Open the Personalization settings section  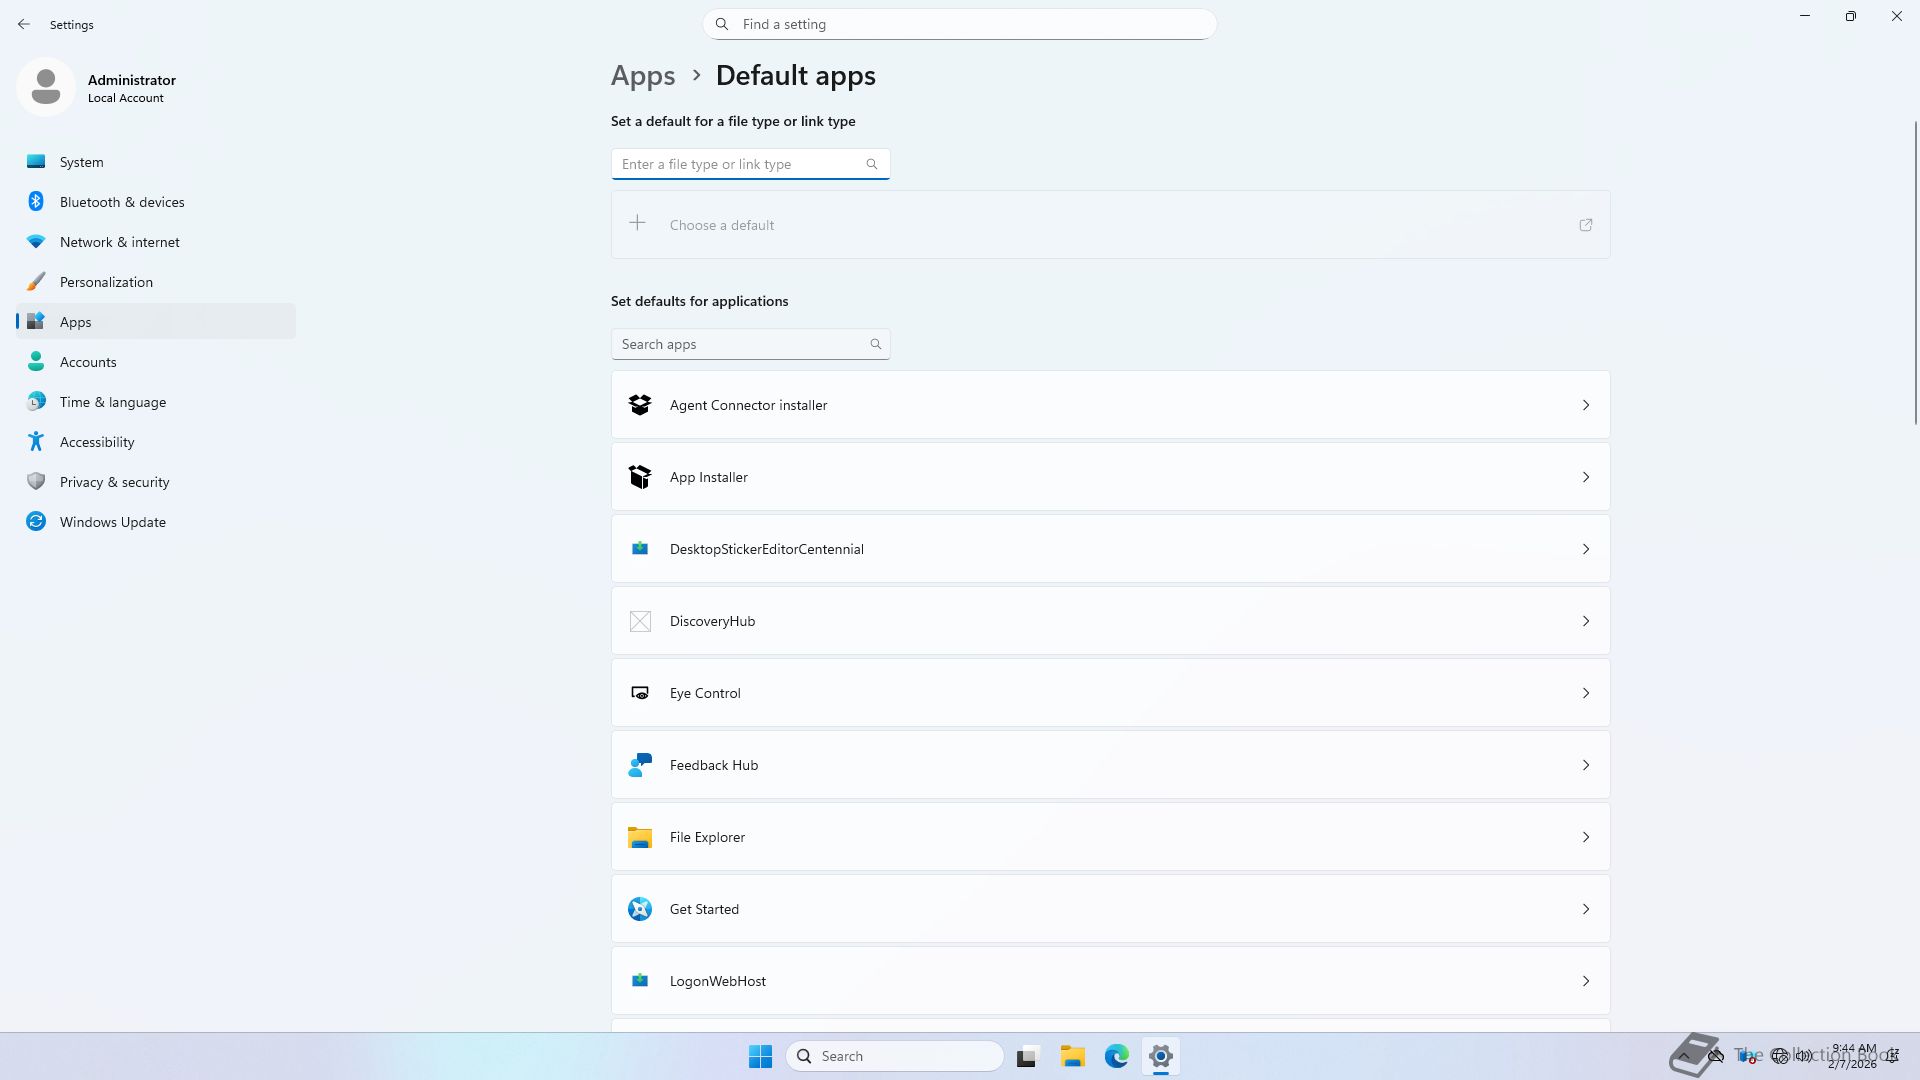point(106,282)
